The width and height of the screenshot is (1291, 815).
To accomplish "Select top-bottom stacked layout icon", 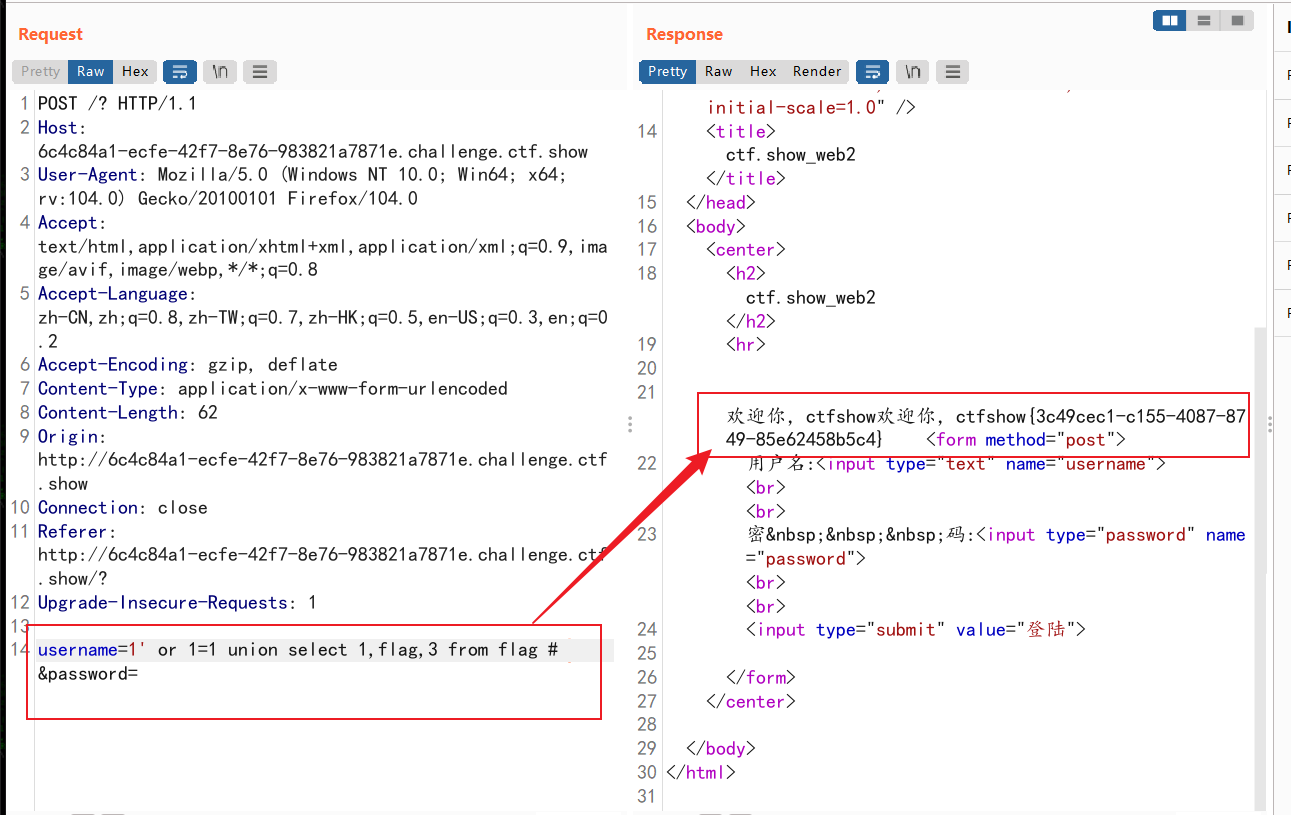I will 1204,20.
